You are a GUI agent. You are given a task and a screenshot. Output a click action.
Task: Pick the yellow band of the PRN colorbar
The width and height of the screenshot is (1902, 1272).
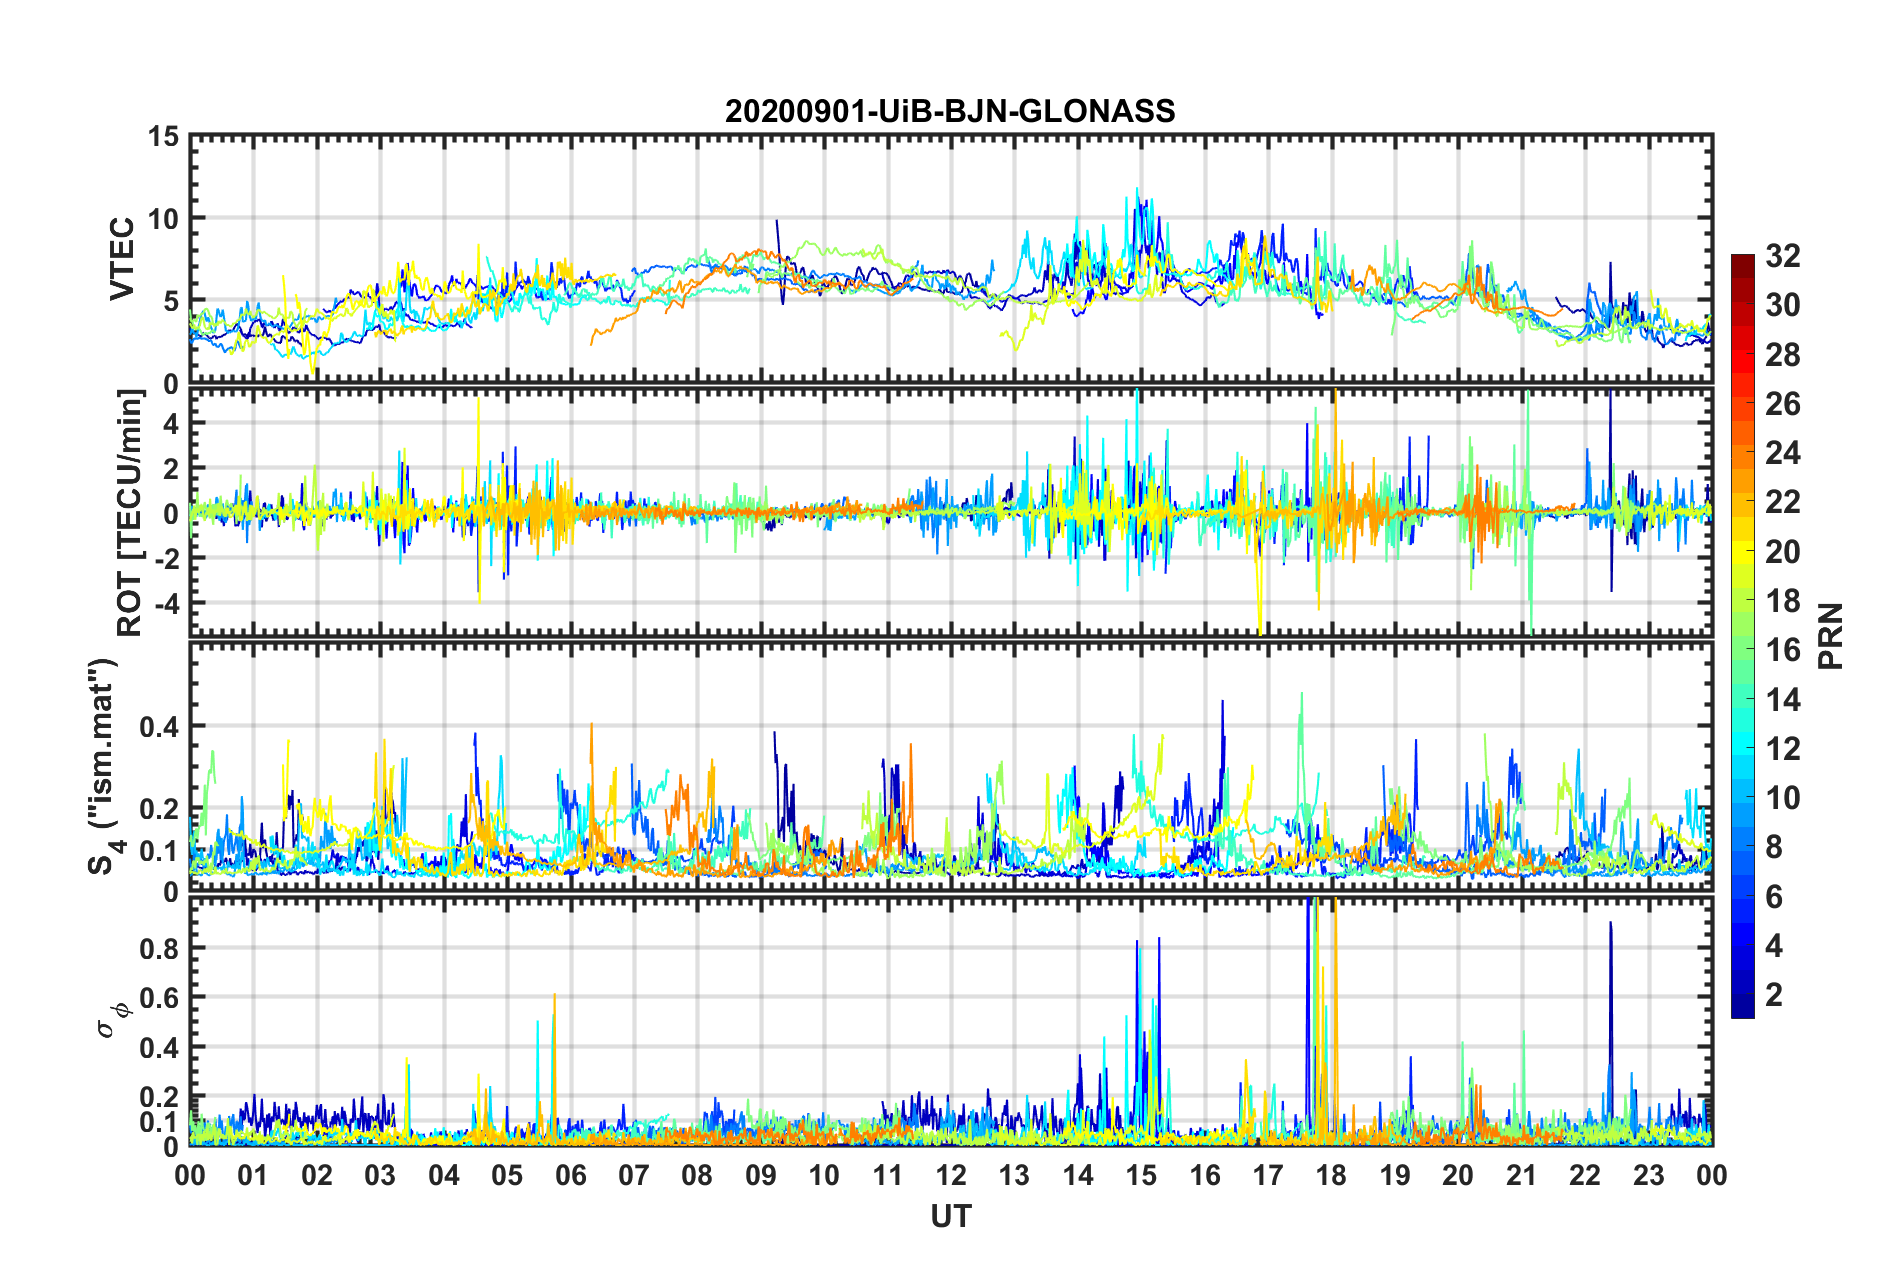coord(1742,552)
